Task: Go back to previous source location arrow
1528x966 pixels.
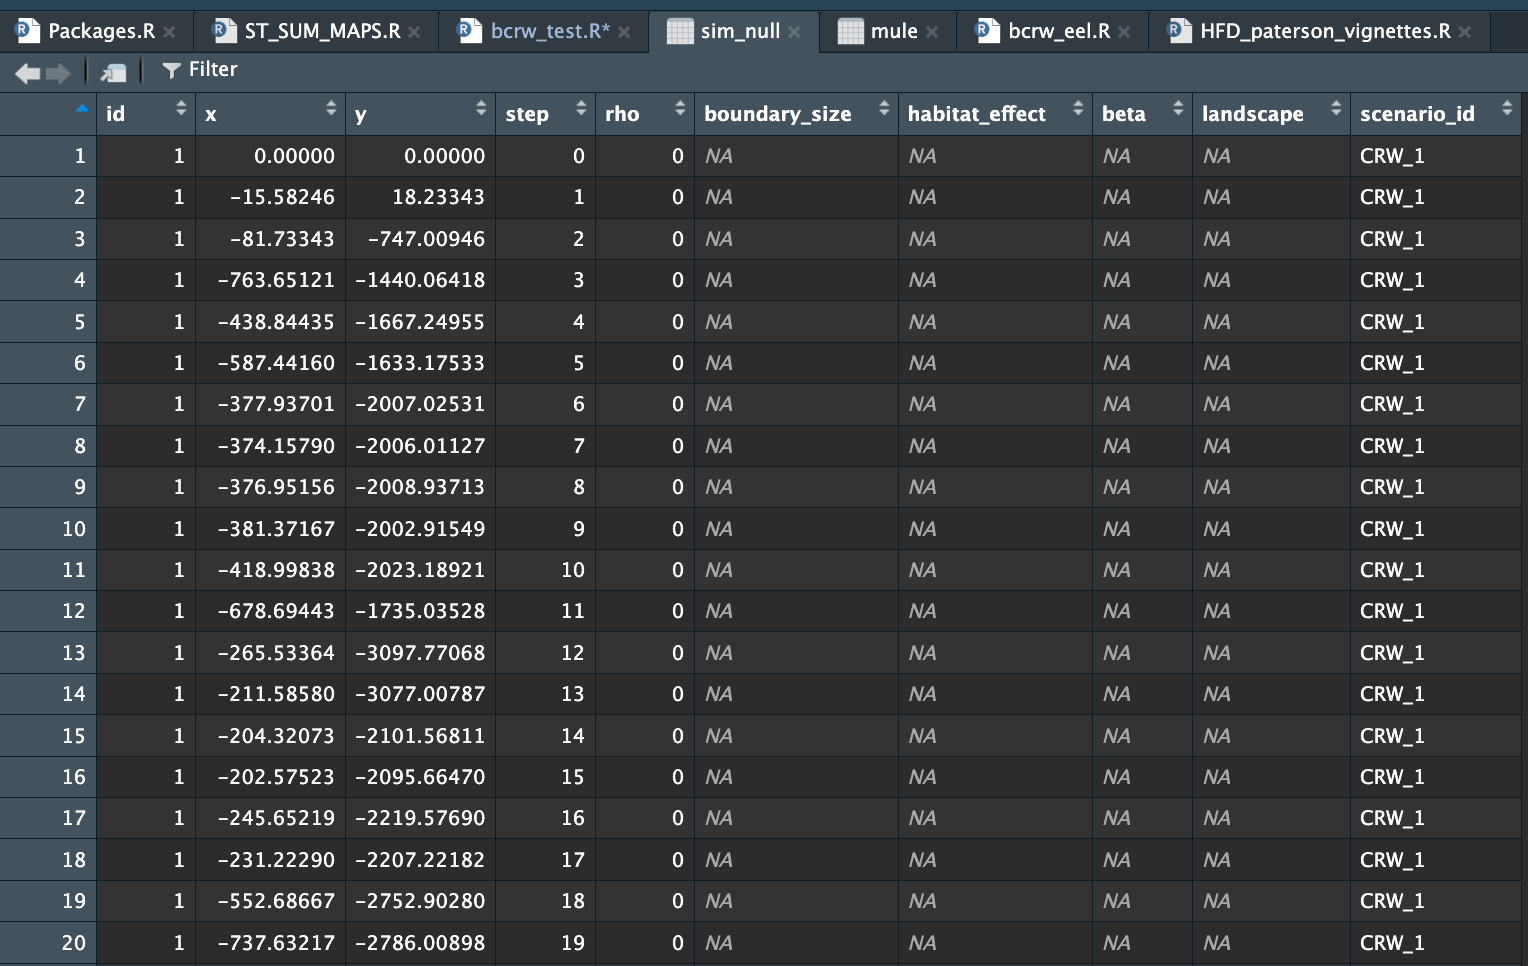Action: pos(27,72)
